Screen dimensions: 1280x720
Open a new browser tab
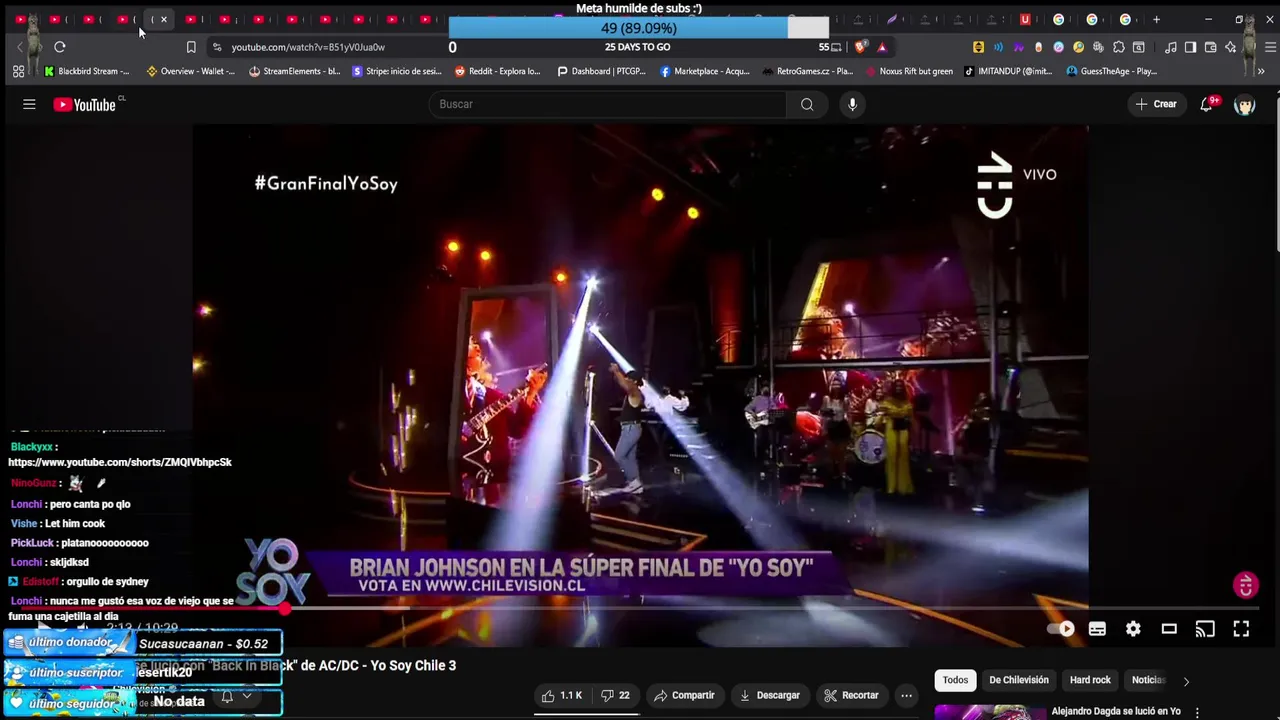pos(1156,19)
